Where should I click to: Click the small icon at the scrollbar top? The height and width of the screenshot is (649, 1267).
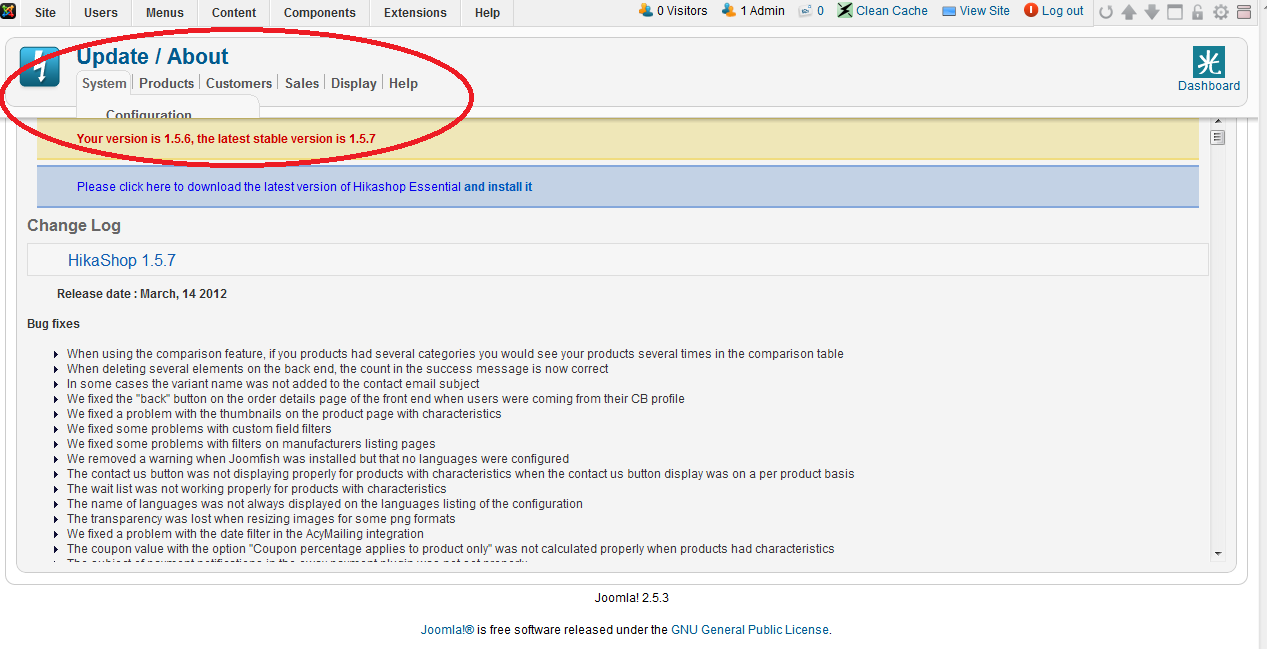coord(1218,137)
